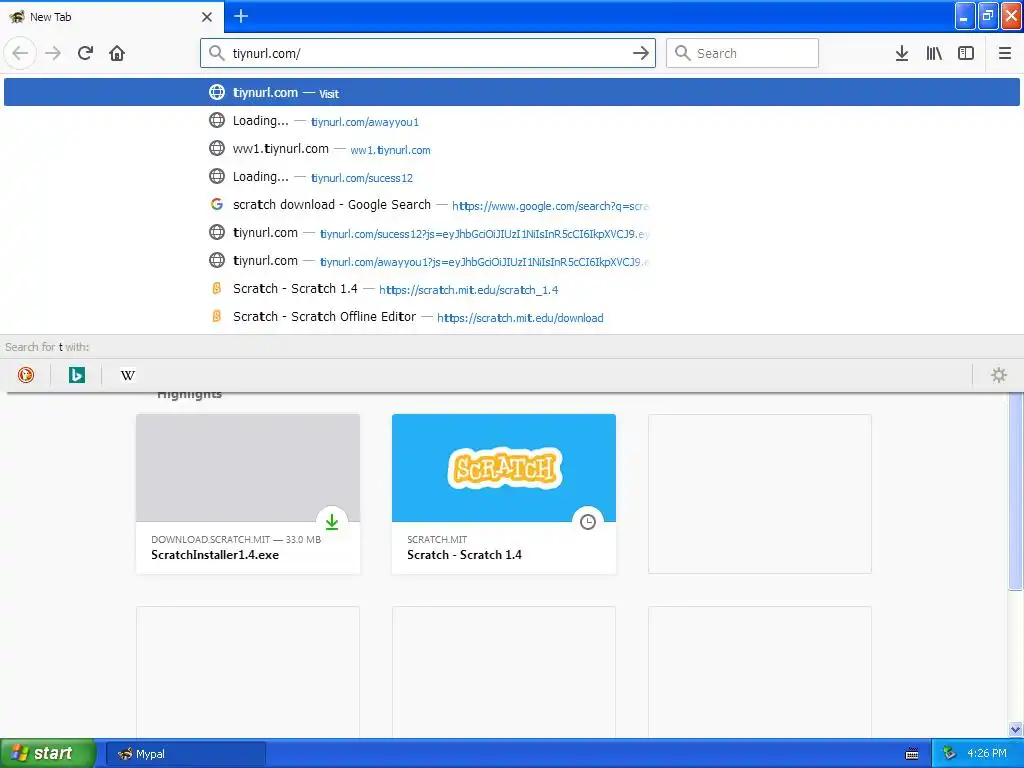Viewport: 1024px width, 768px height.
Task: Visit the tiynurl.com top suggestion
Action: pyautogui.click(x=512, y=92)
